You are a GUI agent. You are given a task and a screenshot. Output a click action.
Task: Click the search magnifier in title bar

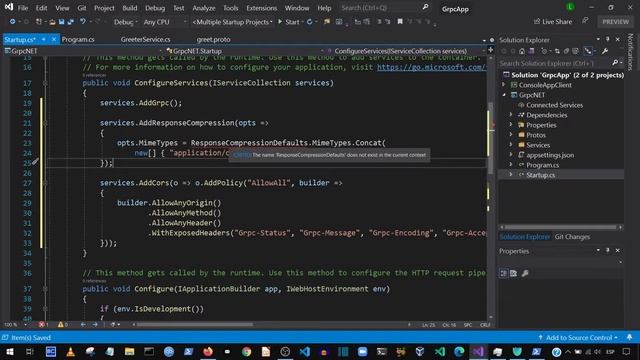pyautogui.click(x=425, y=7)
